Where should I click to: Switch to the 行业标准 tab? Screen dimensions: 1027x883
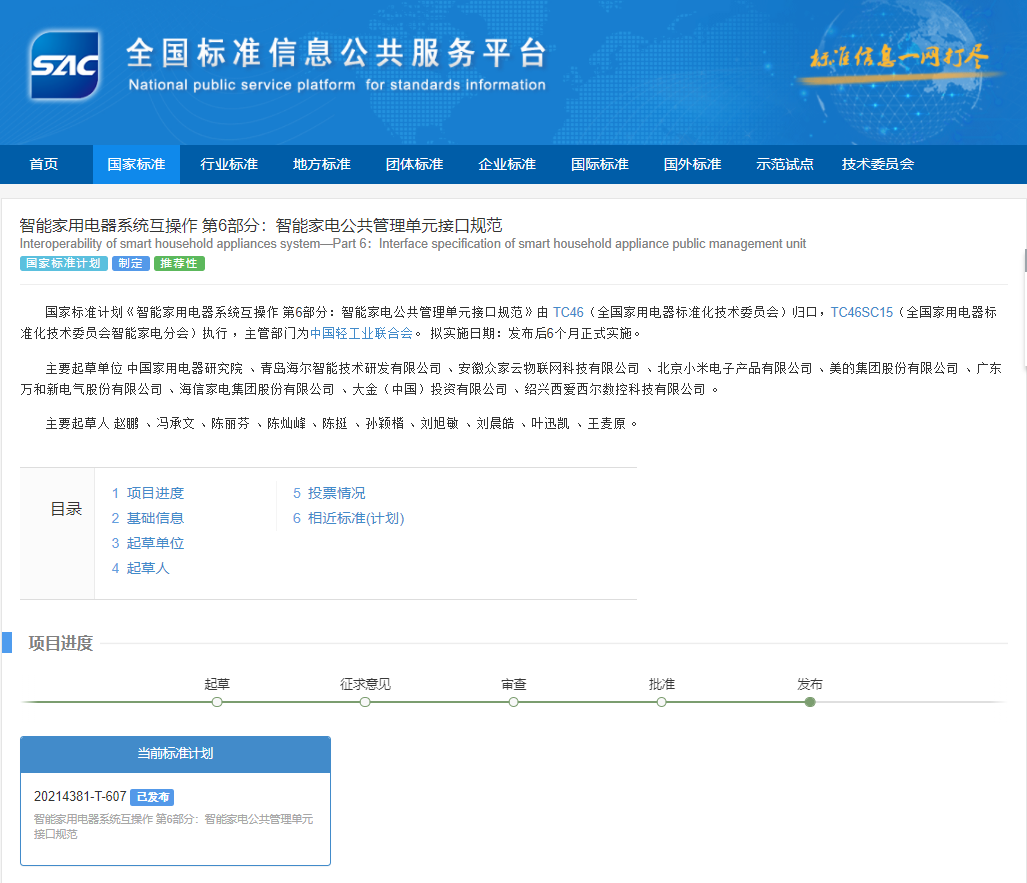pos(229,164)
